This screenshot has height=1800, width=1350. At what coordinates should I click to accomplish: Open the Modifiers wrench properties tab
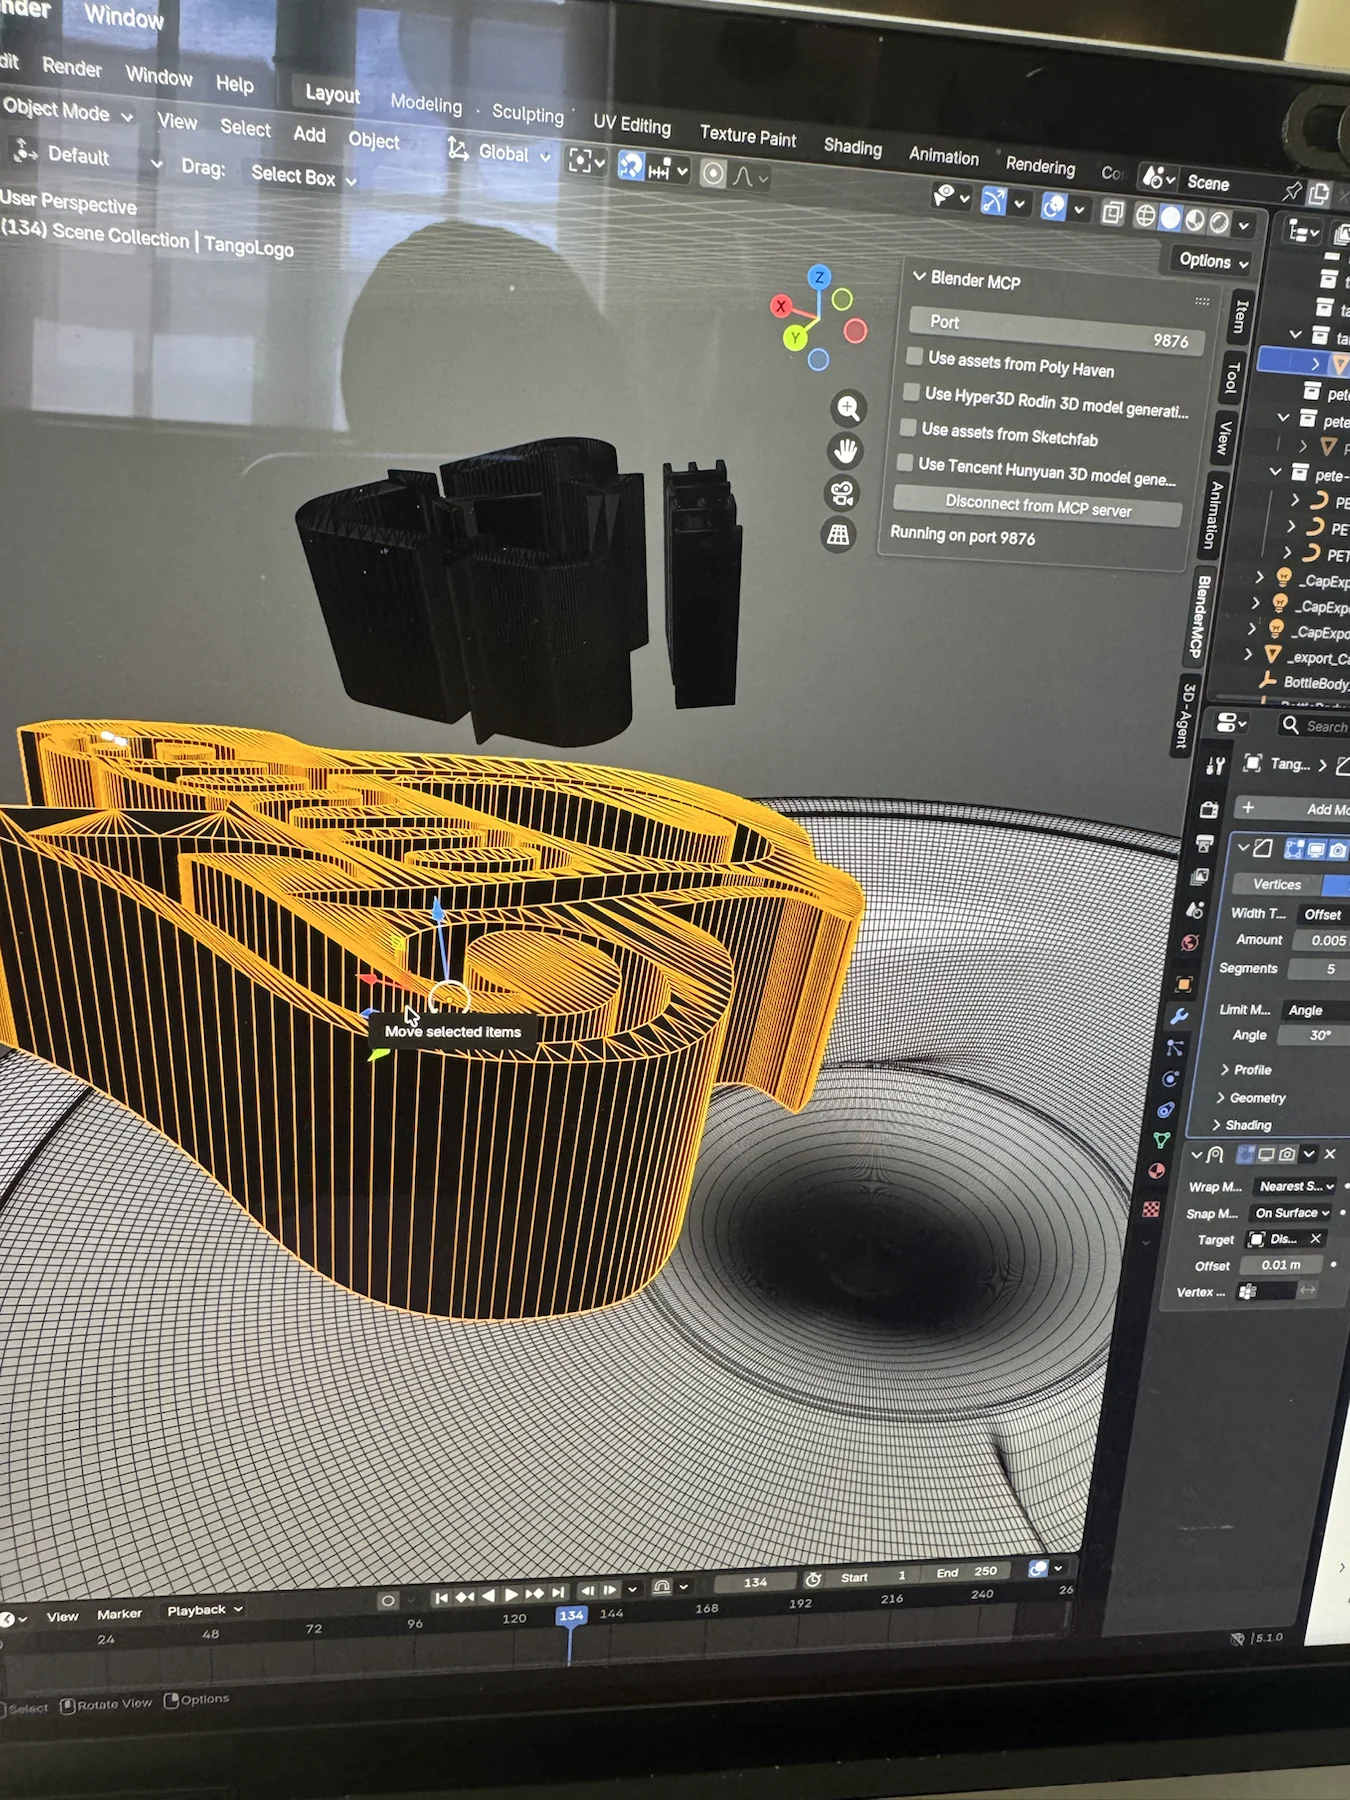1179,1016
